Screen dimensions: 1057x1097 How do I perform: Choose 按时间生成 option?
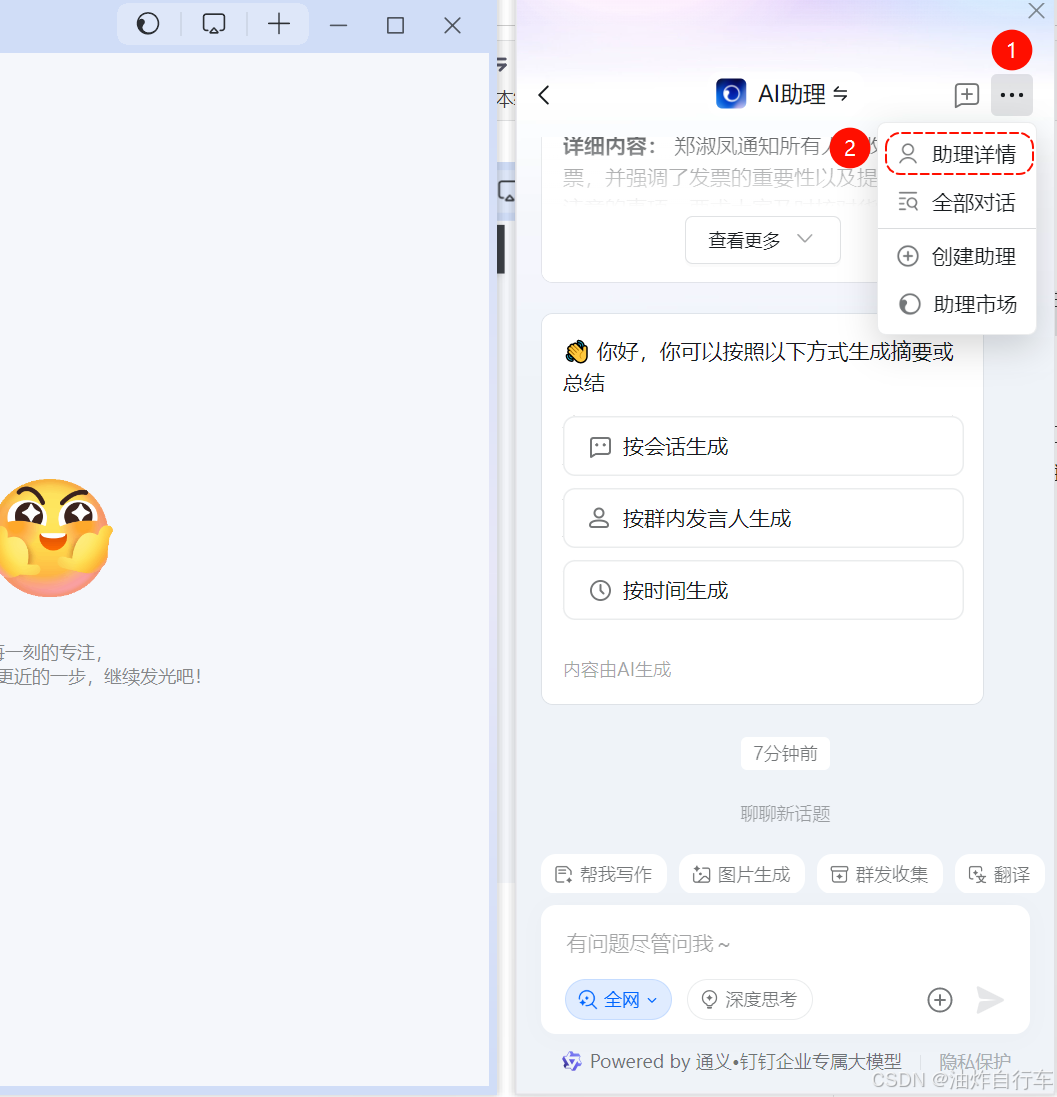763,590
